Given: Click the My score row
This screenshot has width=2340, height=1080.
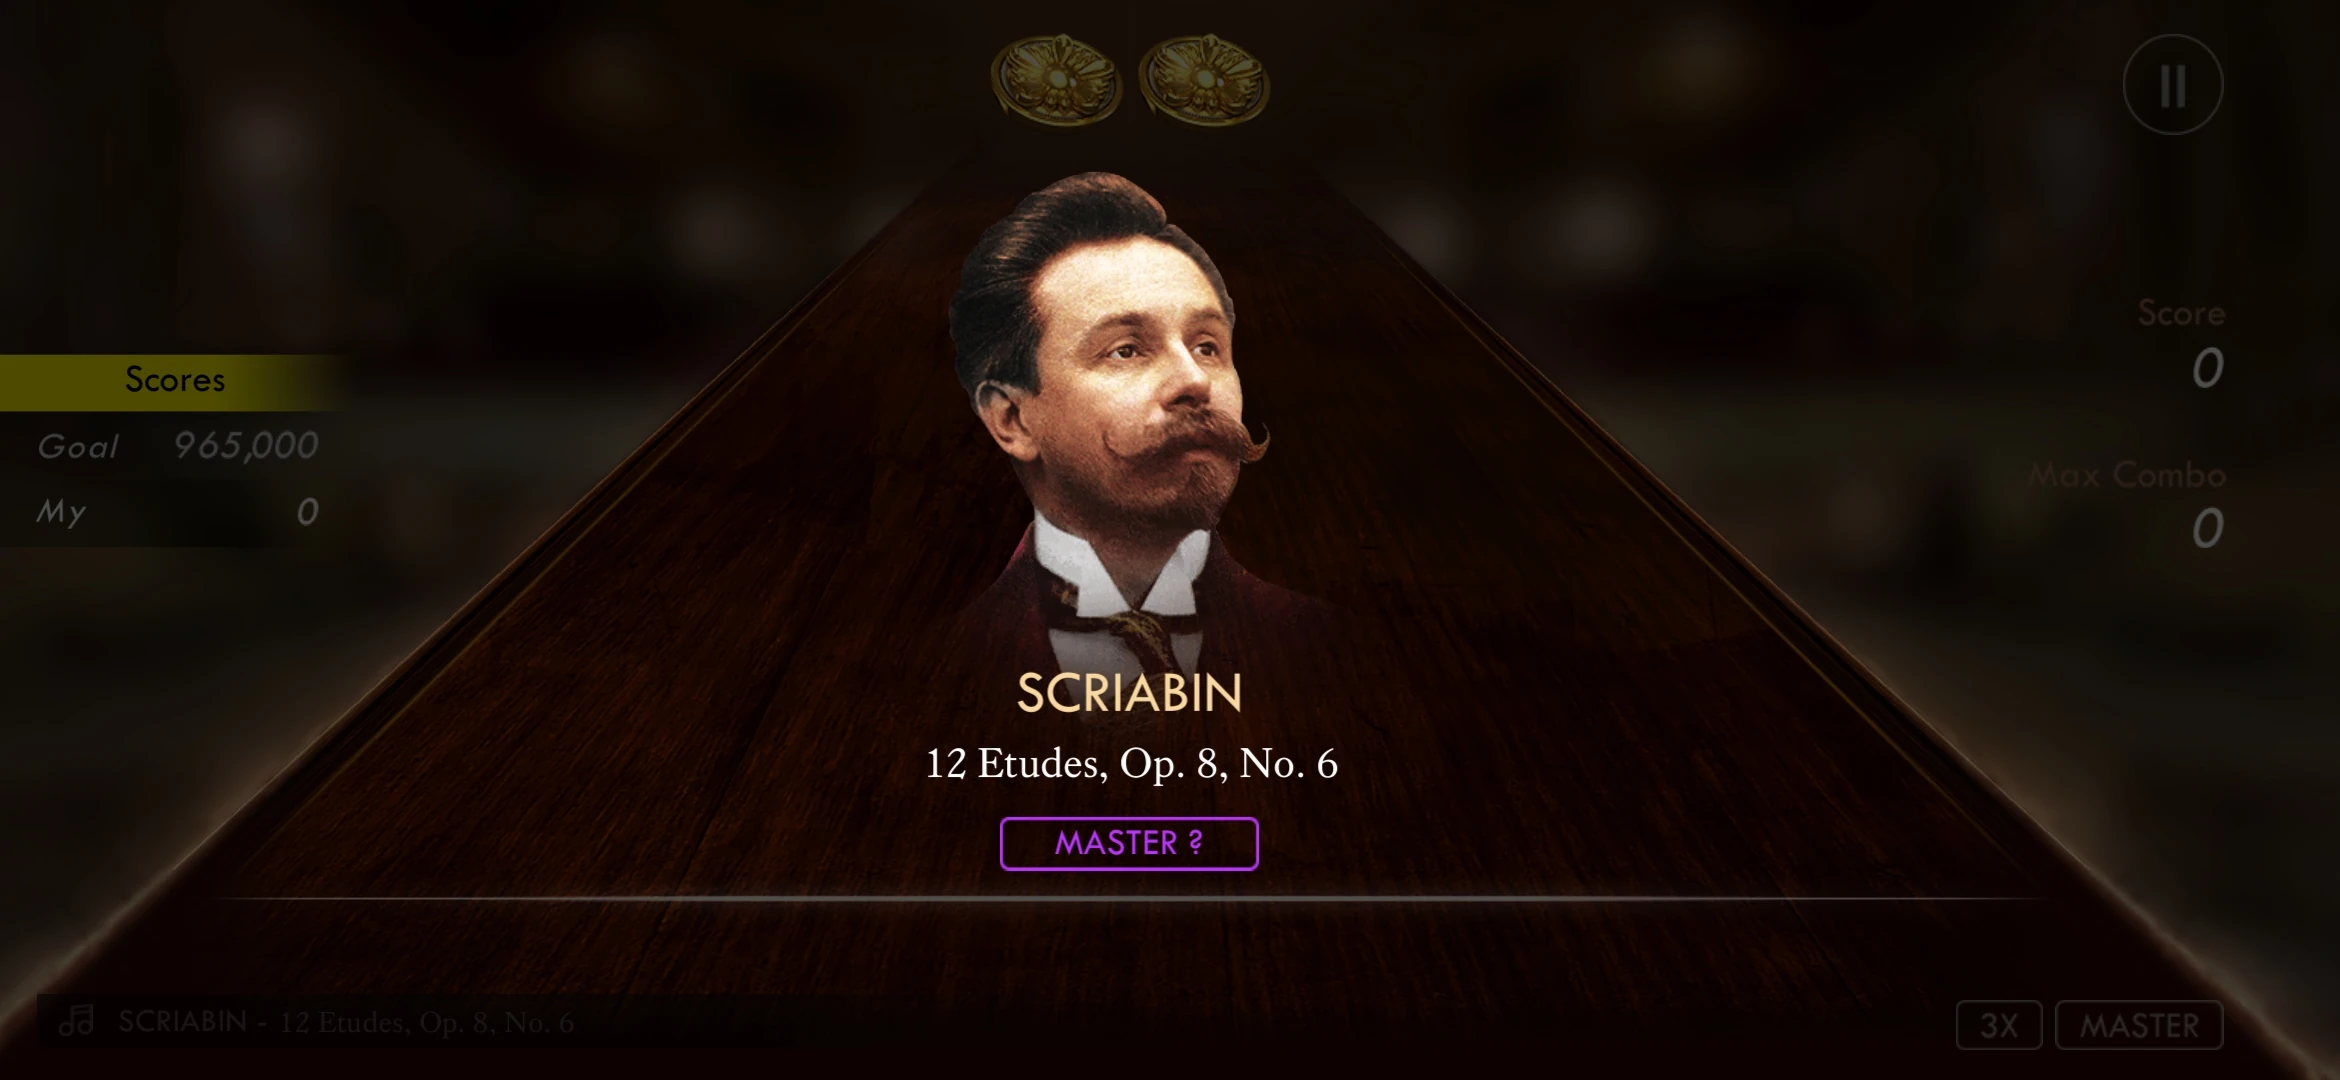Looking at the screenshot, I should pos(177,512).
